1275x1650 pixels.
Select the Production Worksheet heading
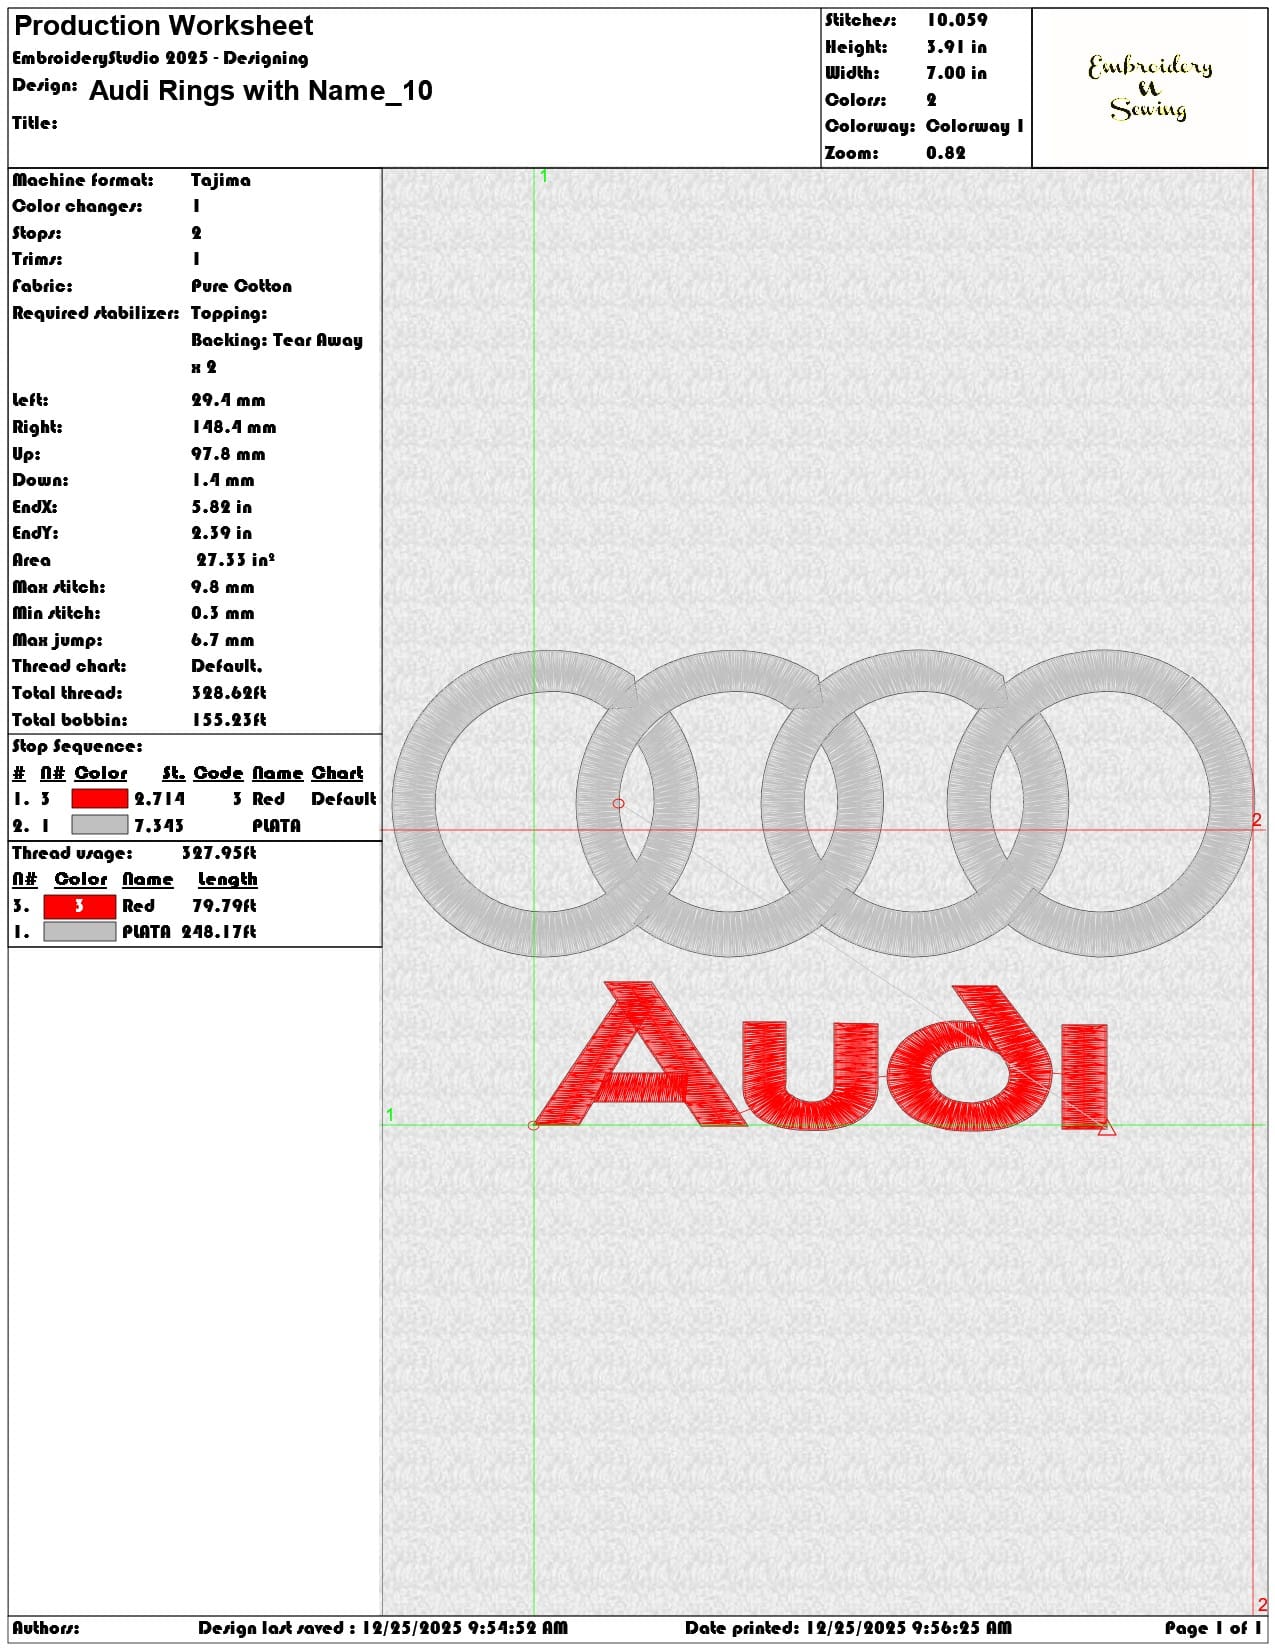[163, 25]
